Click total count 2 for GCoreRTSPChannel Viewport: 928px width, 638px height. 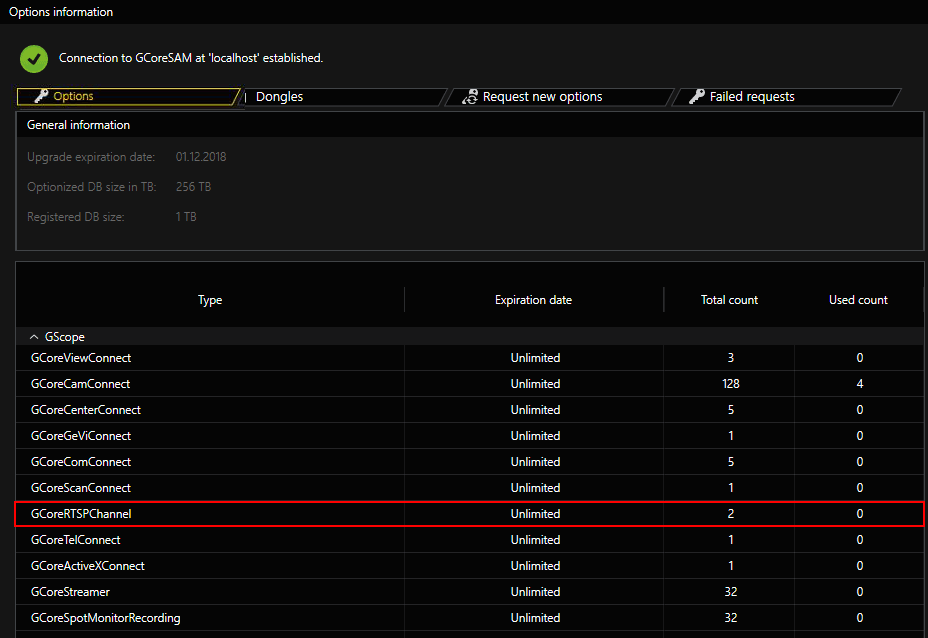(730, 514)
